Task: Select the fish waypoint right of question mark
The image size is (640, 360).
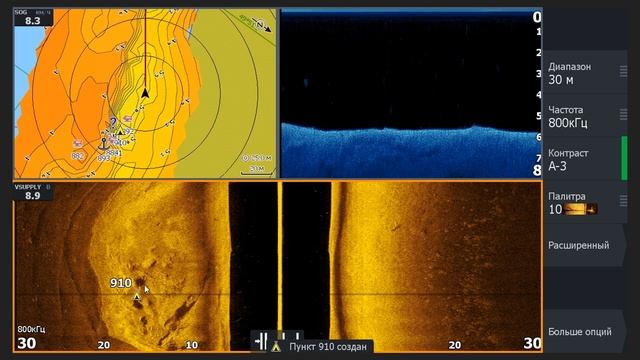Action: point(127,119)
